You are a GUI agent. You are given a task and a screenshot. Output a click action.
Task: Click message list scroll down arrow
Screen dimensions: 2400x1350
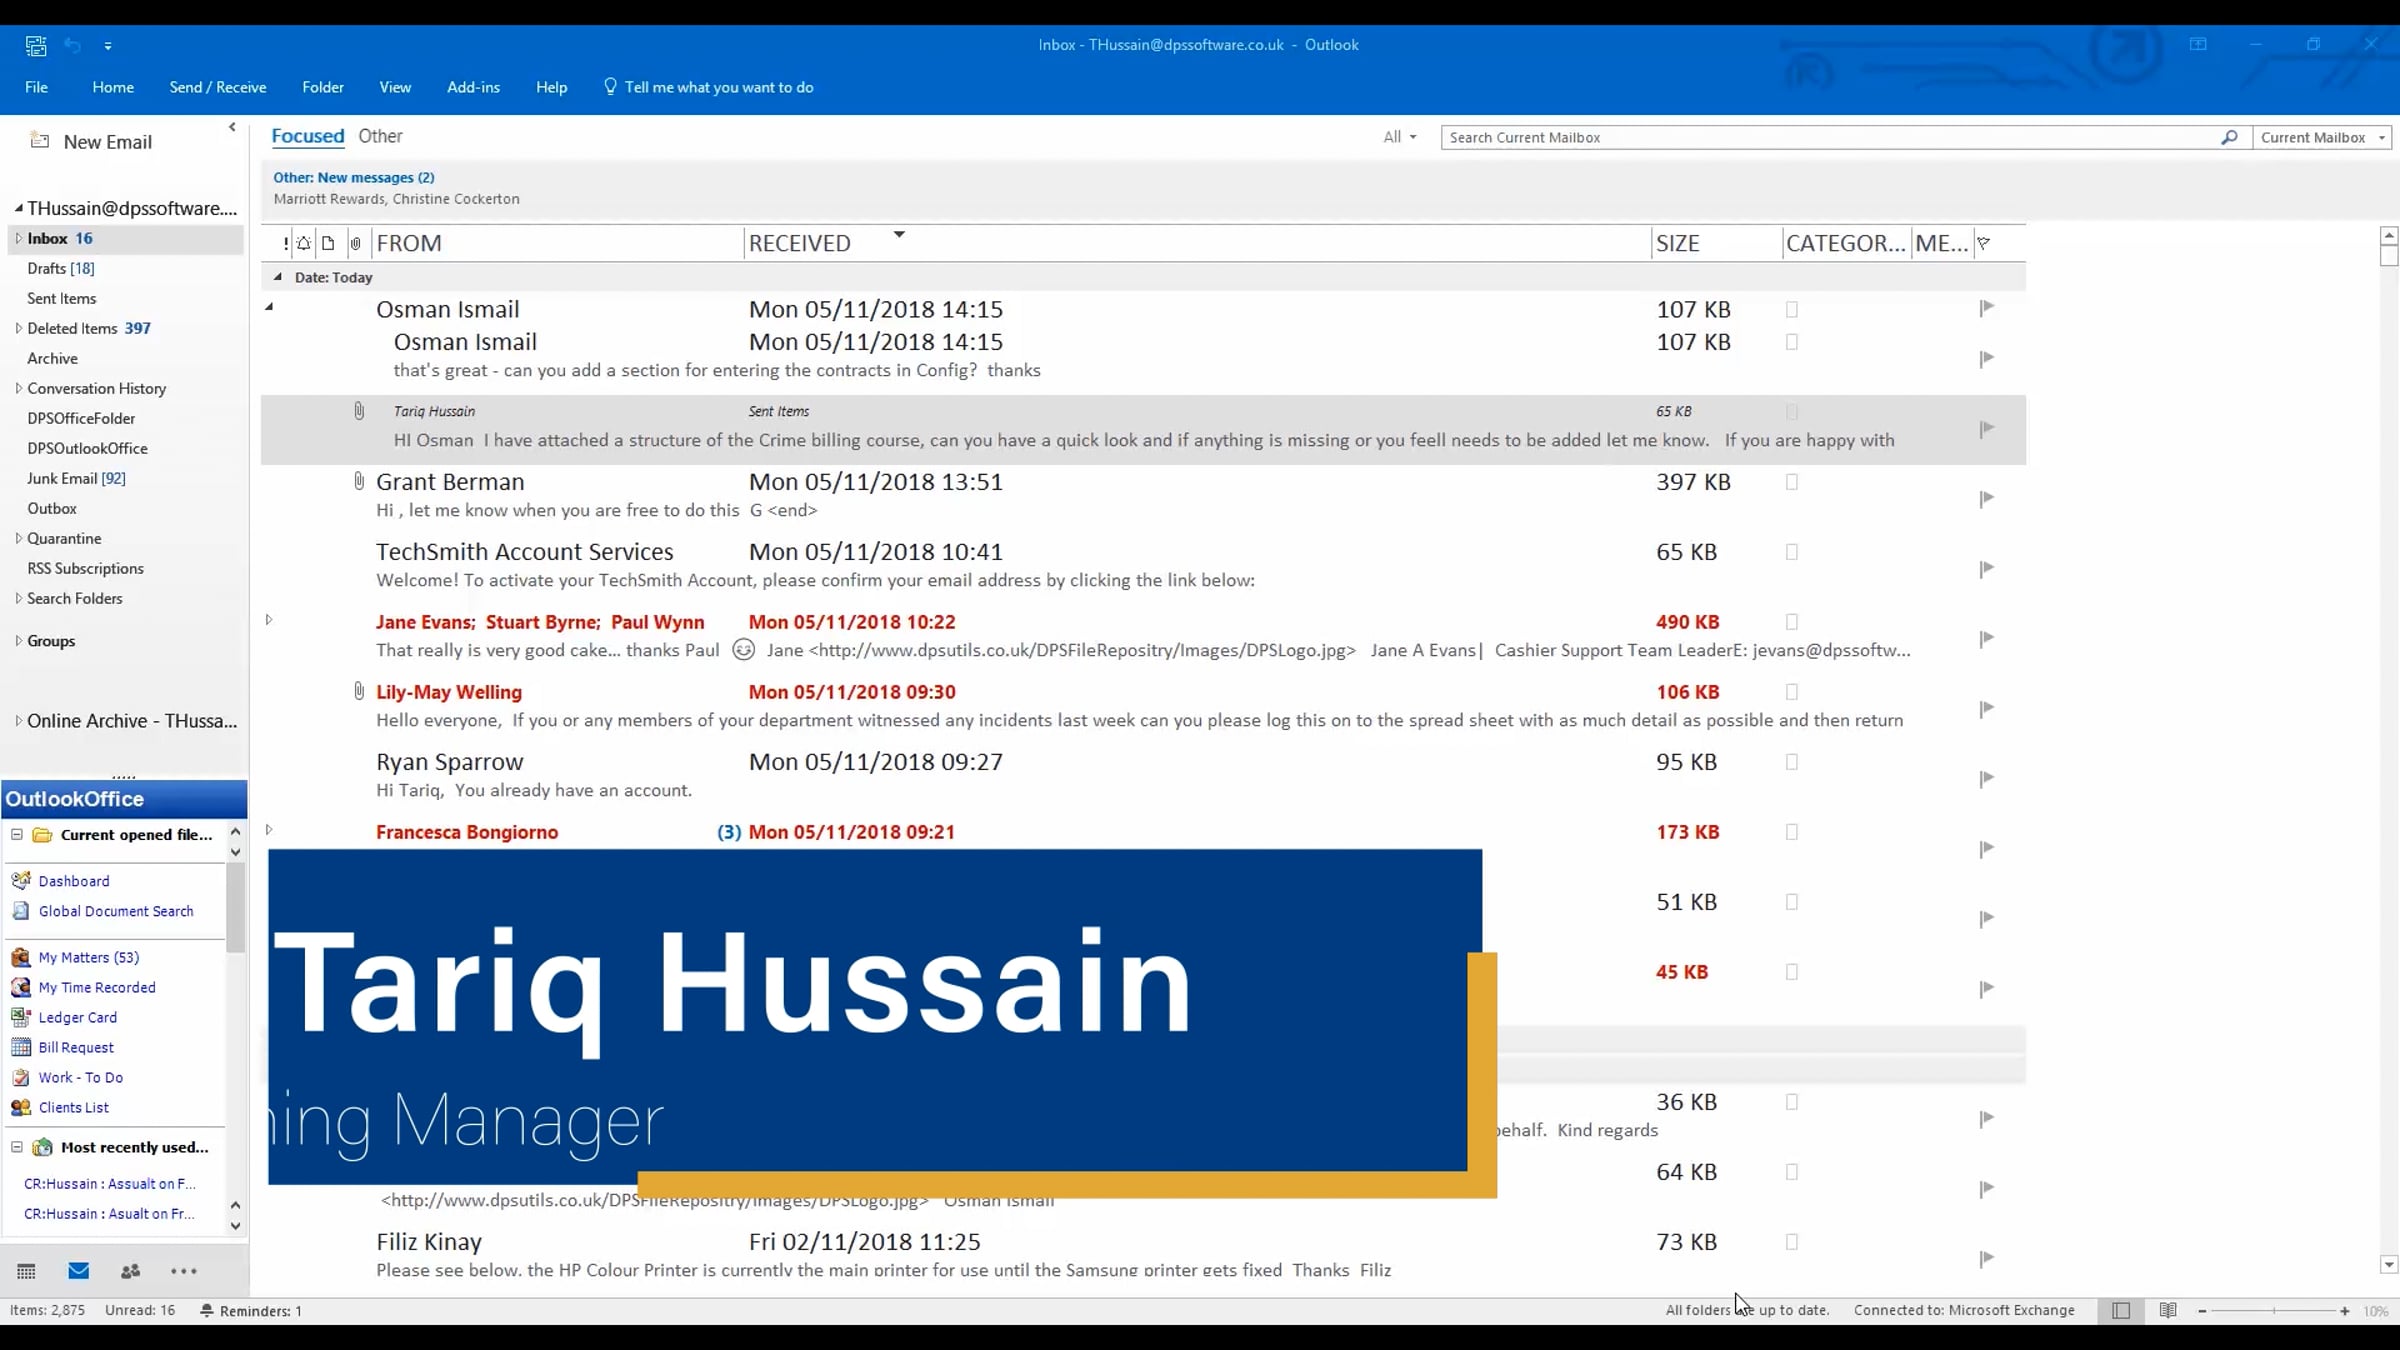(x=2389, y=1265)
